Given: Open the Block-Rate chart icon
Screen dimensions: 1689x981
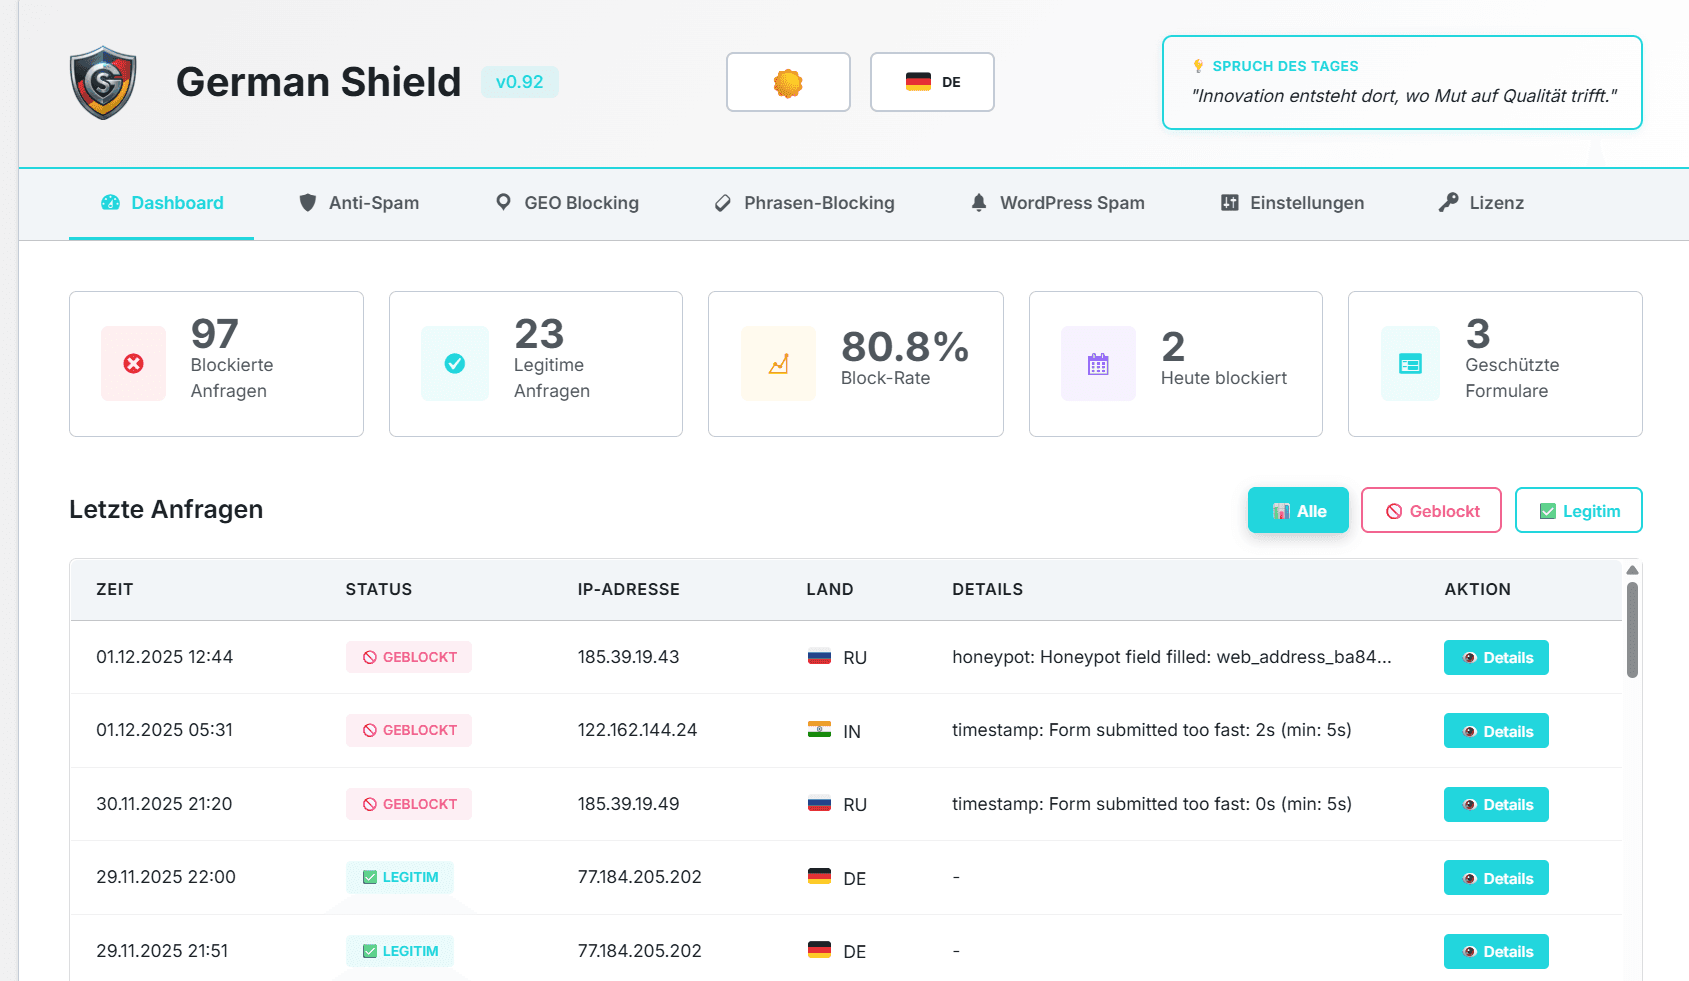Looking at the screenshot, I should pyautogui.click(x=778, y=363).
